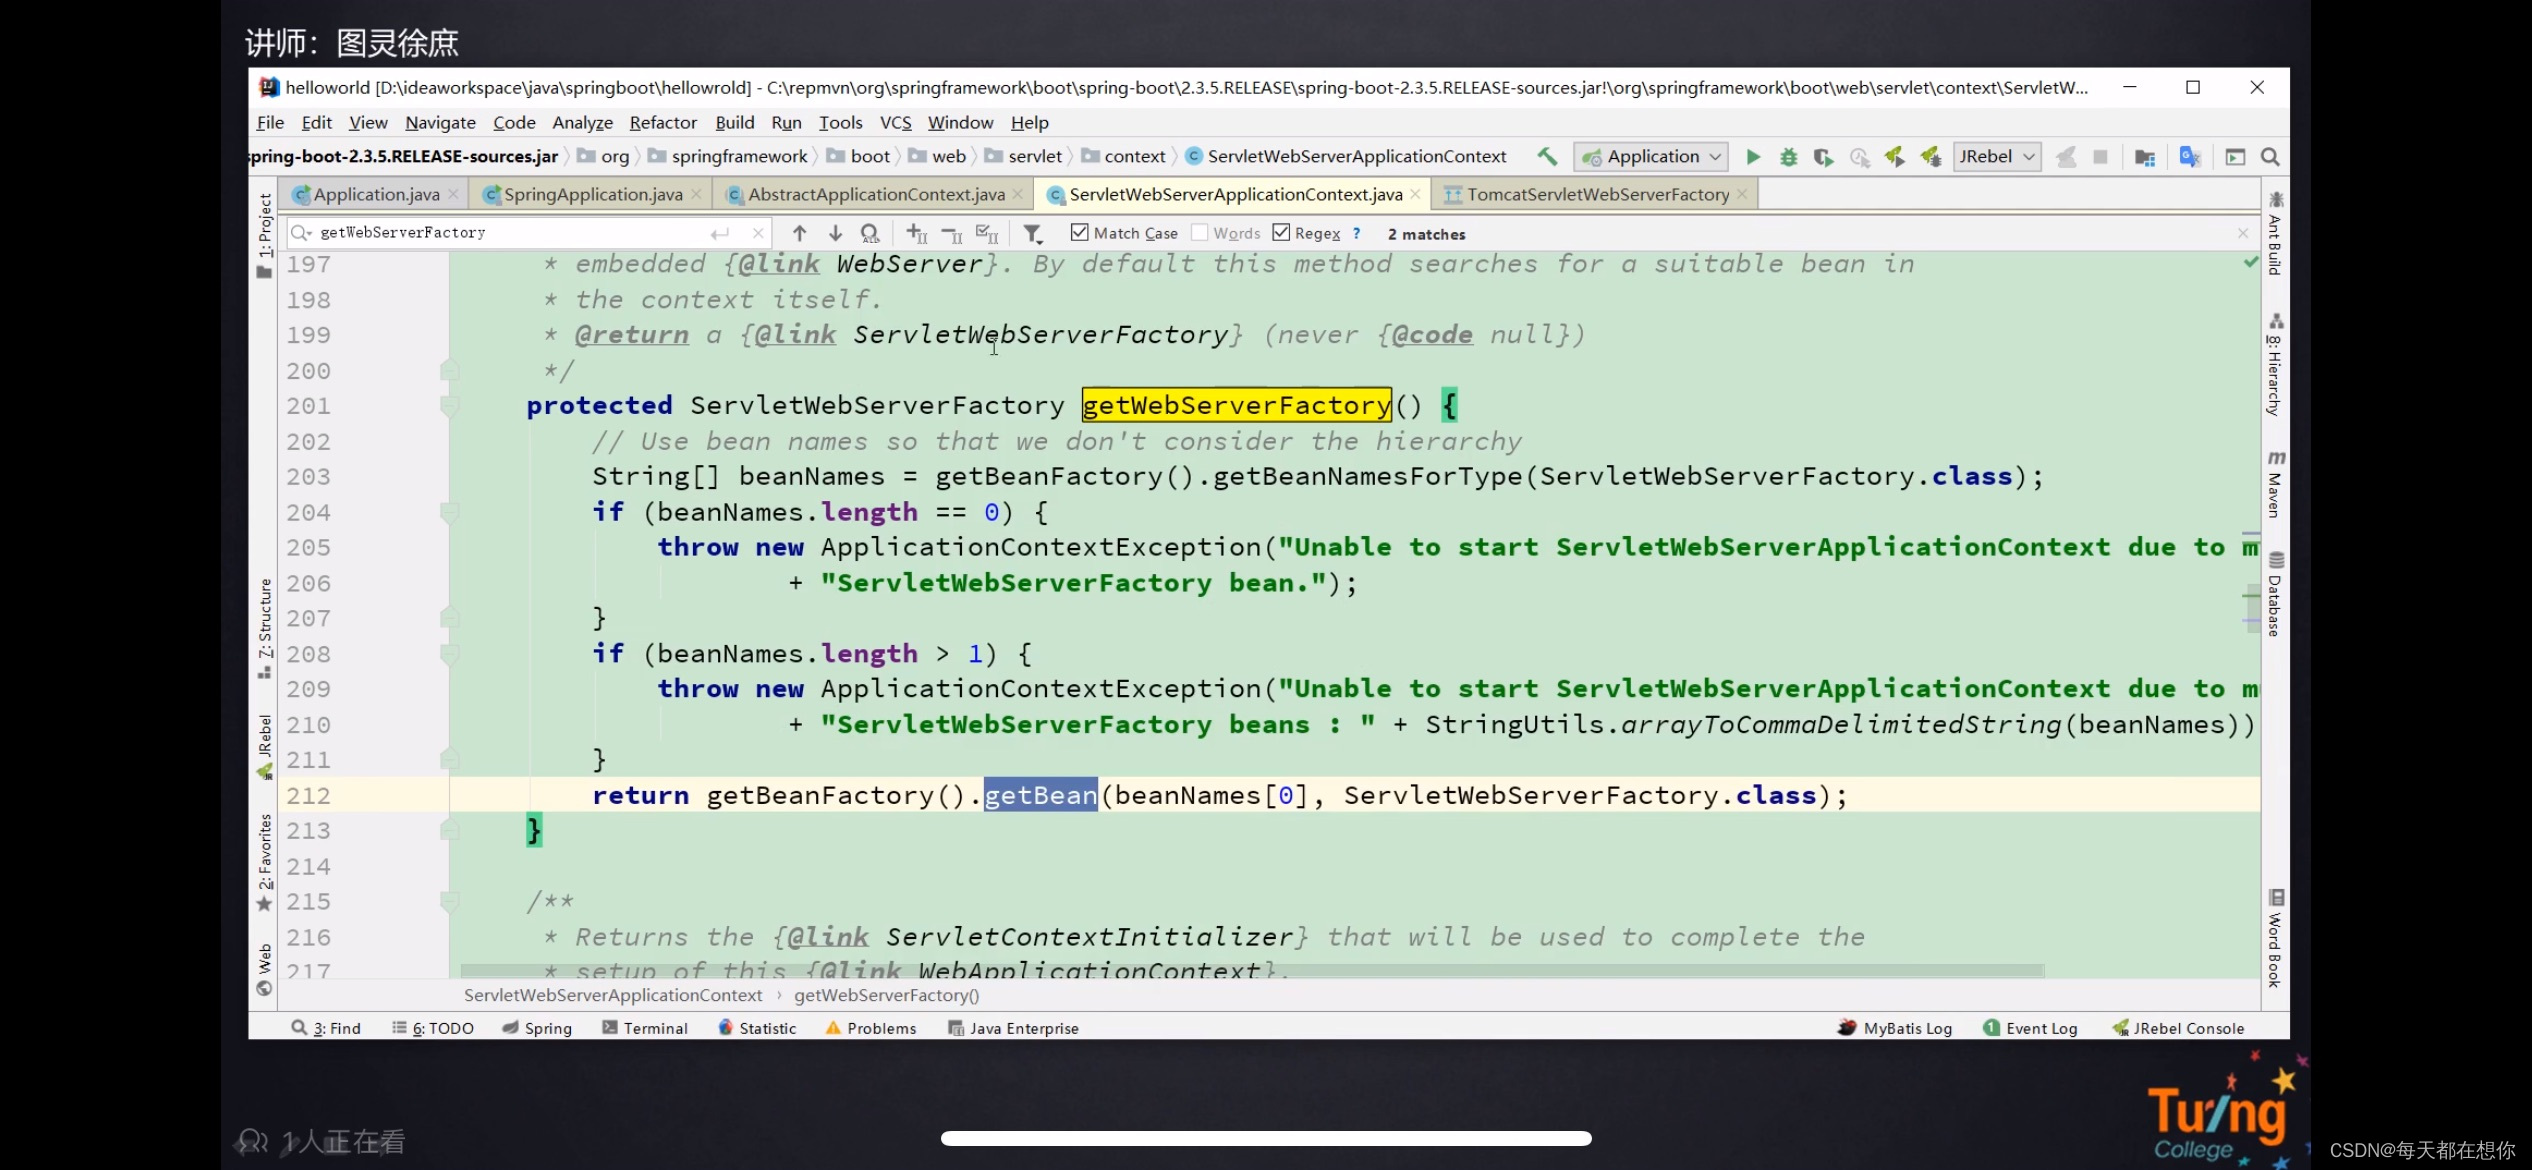
Task: Click Run with Coverage shield icon
Action: pyautogui.click(x=1824, y=157)
